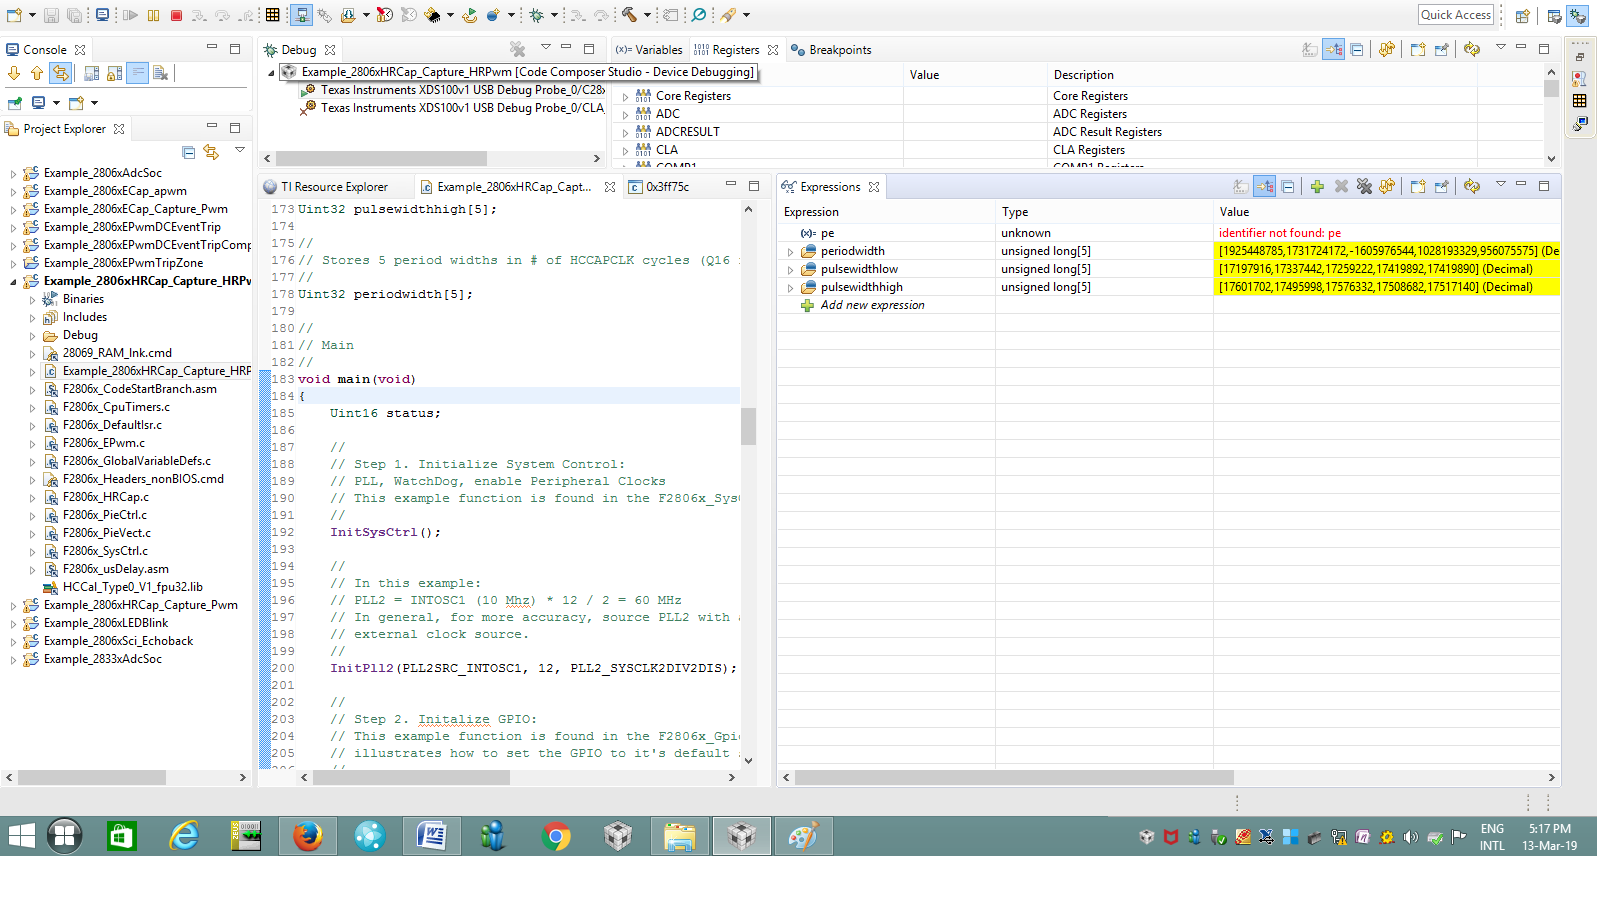Expand the periodwidth array in Expressions
This screenshot has width=1600, height=900.
click(x=791, y=251)
